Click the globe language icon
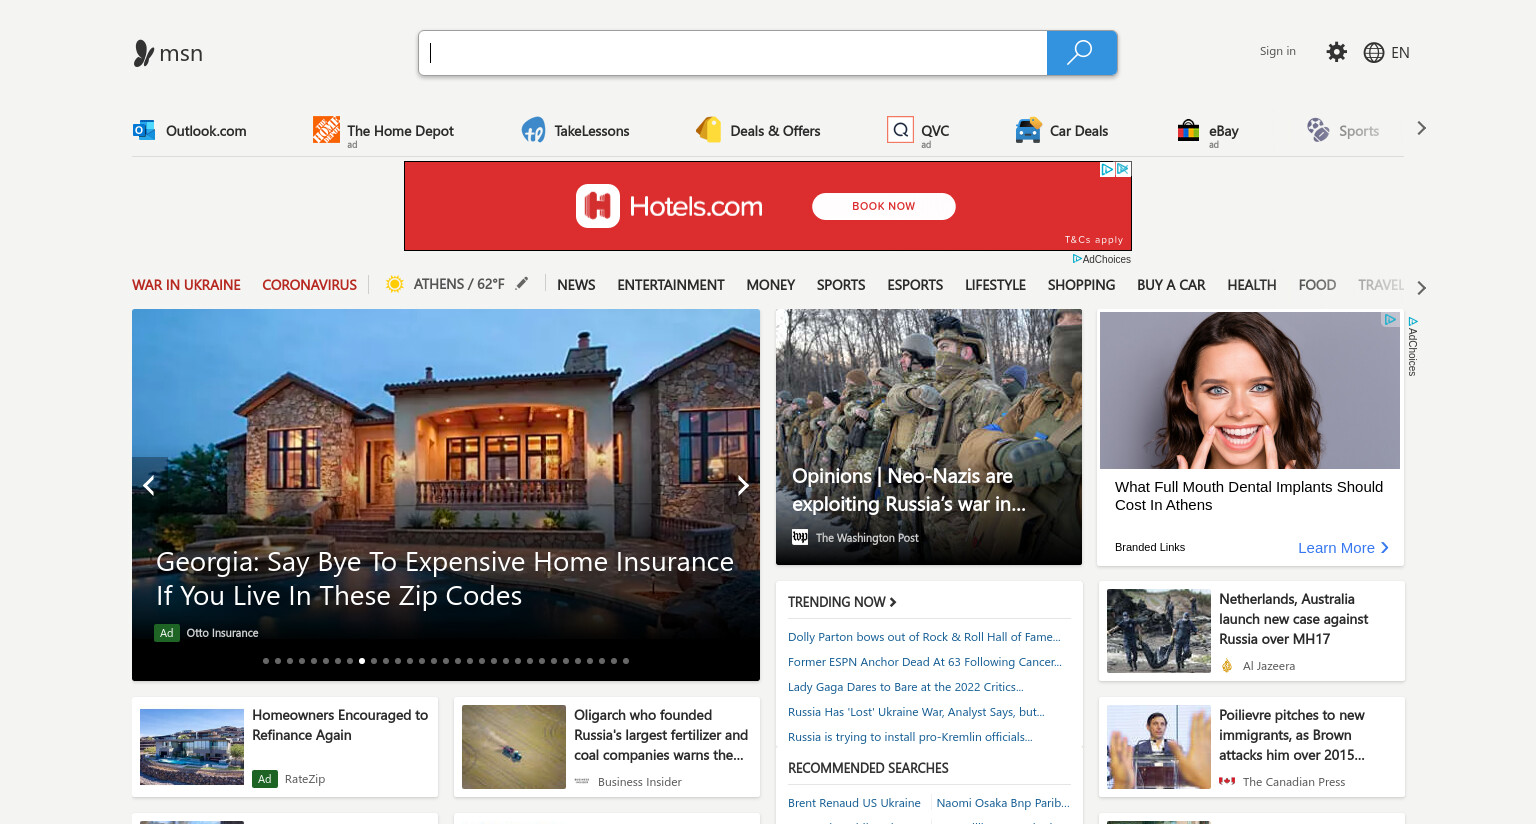The width and height of the screenshot is (1536, 824). tap(1374, 53)
